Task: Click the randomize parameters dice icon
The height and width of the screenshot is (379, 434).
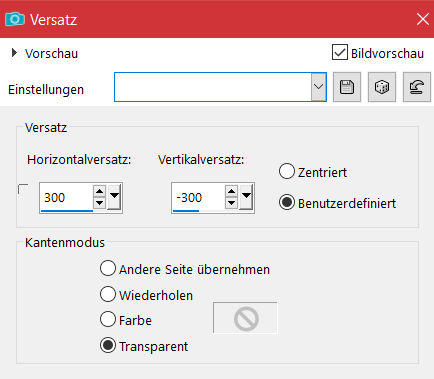Action: pos(382,87)
